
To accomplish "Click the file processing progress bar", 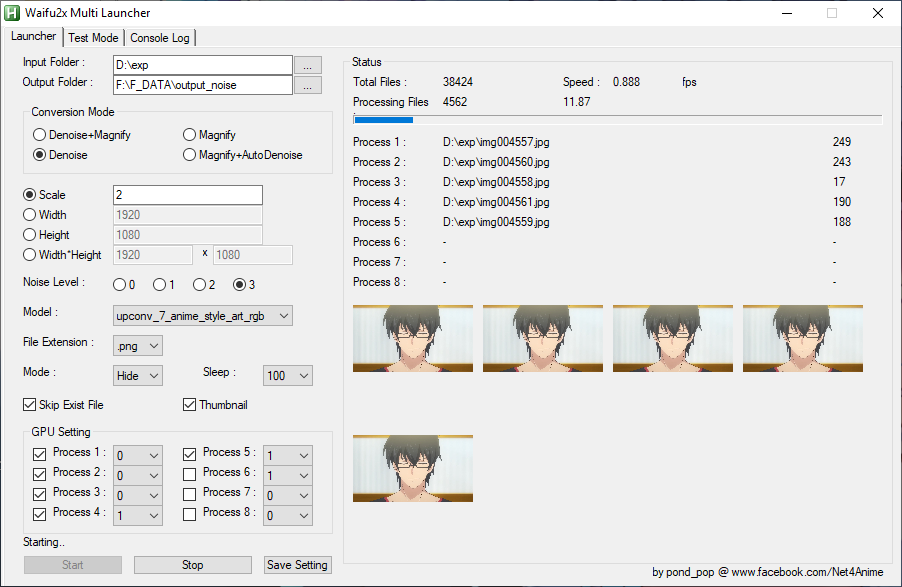I will click(617, 120).
